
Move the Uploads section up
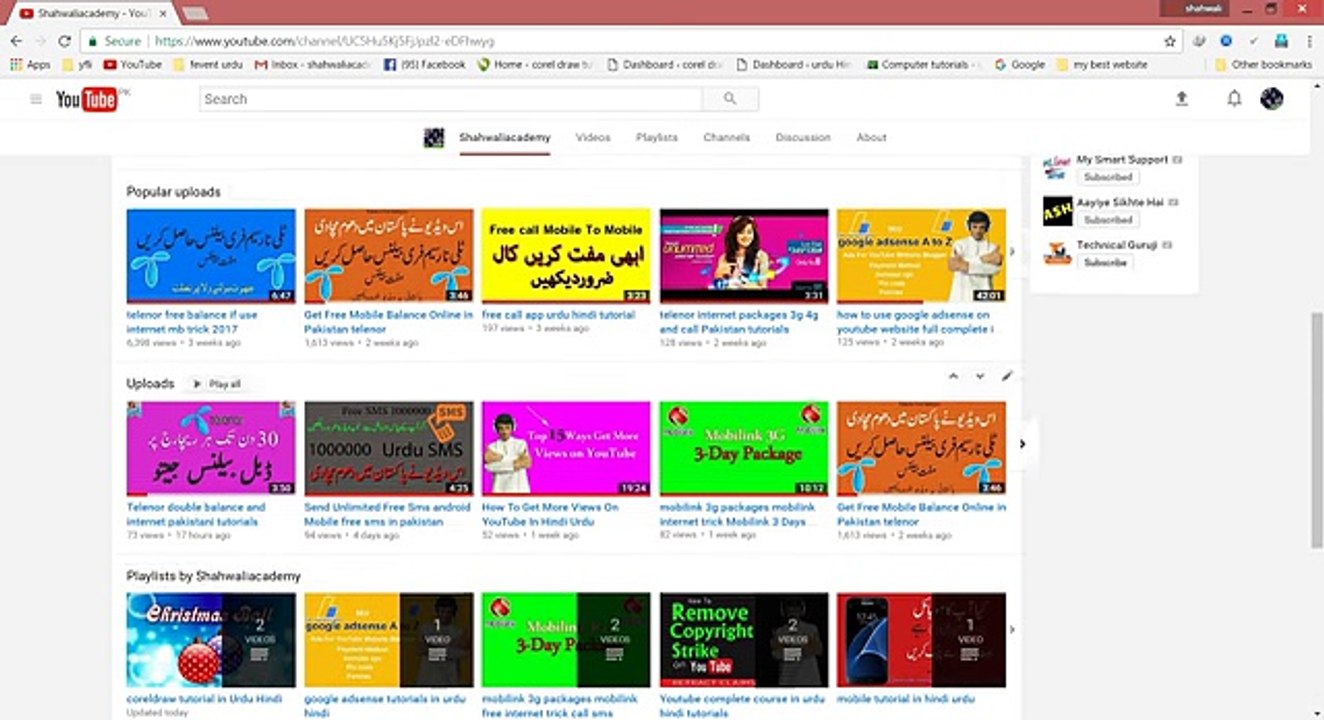953,376
